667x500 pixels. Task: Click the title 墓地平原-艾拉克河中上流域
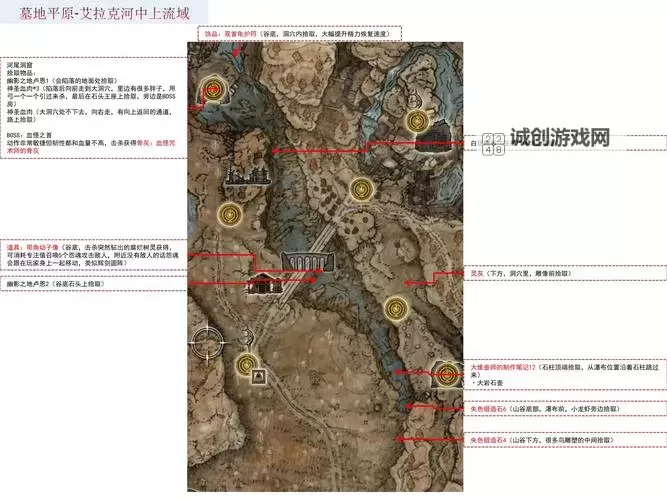click(104, 13)
